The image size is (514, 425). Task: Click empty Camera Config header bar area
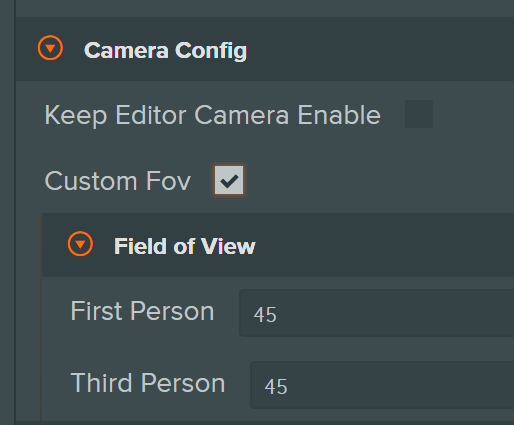[x=380, y=49]
